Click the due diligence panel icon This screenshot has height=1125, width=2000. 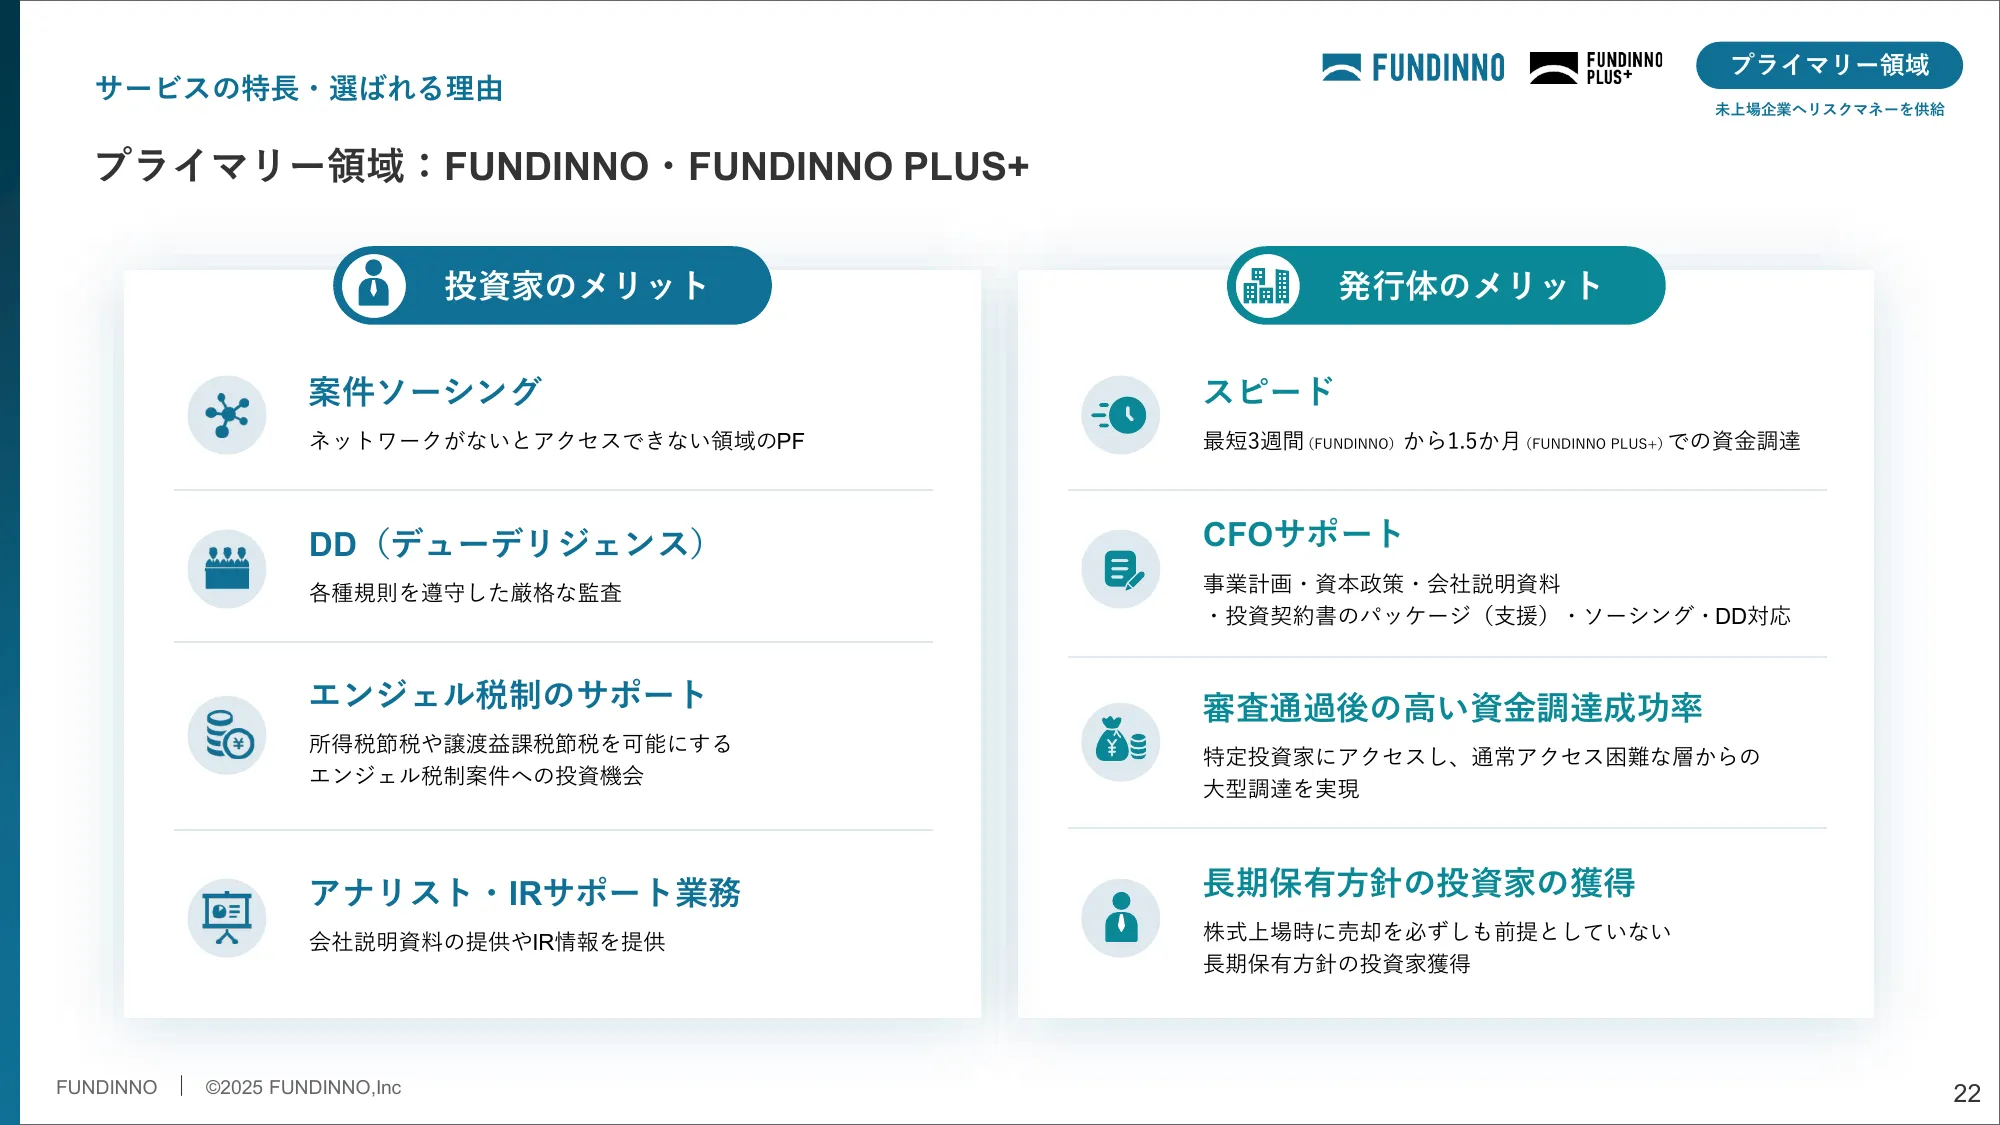point(227,569)
